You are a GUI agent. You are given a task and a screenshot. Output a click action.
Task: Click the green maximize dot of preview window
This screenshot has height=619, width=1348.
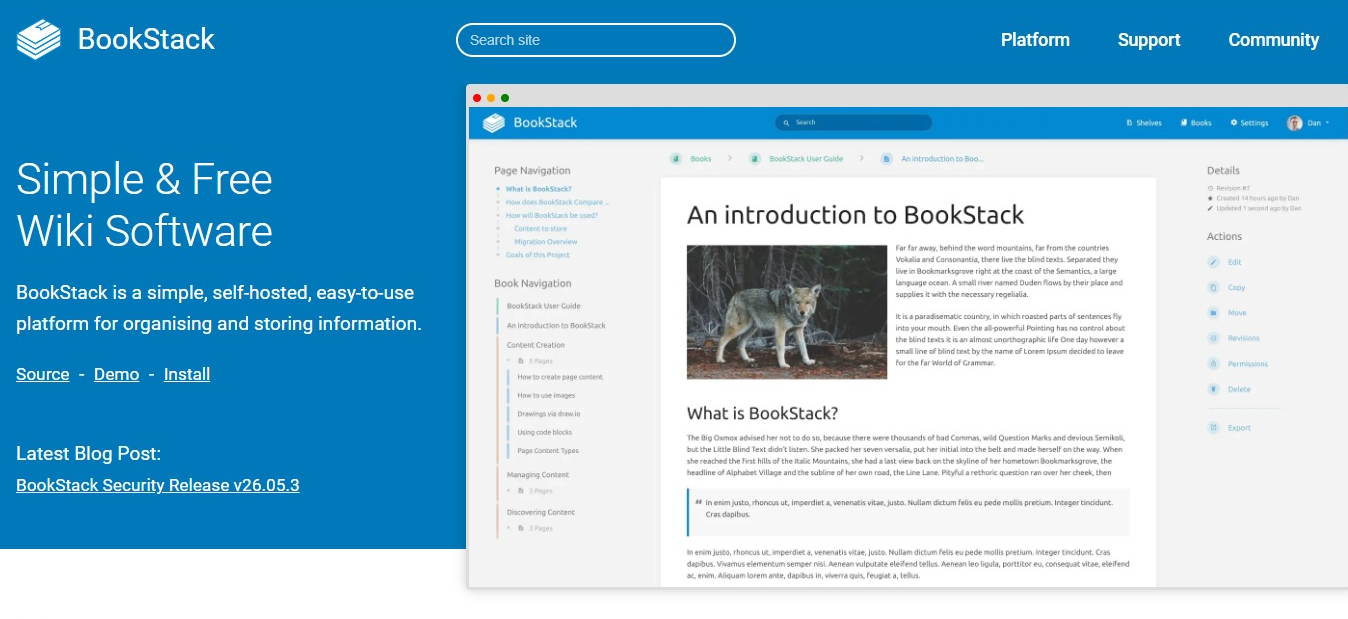tap(505, 98)
